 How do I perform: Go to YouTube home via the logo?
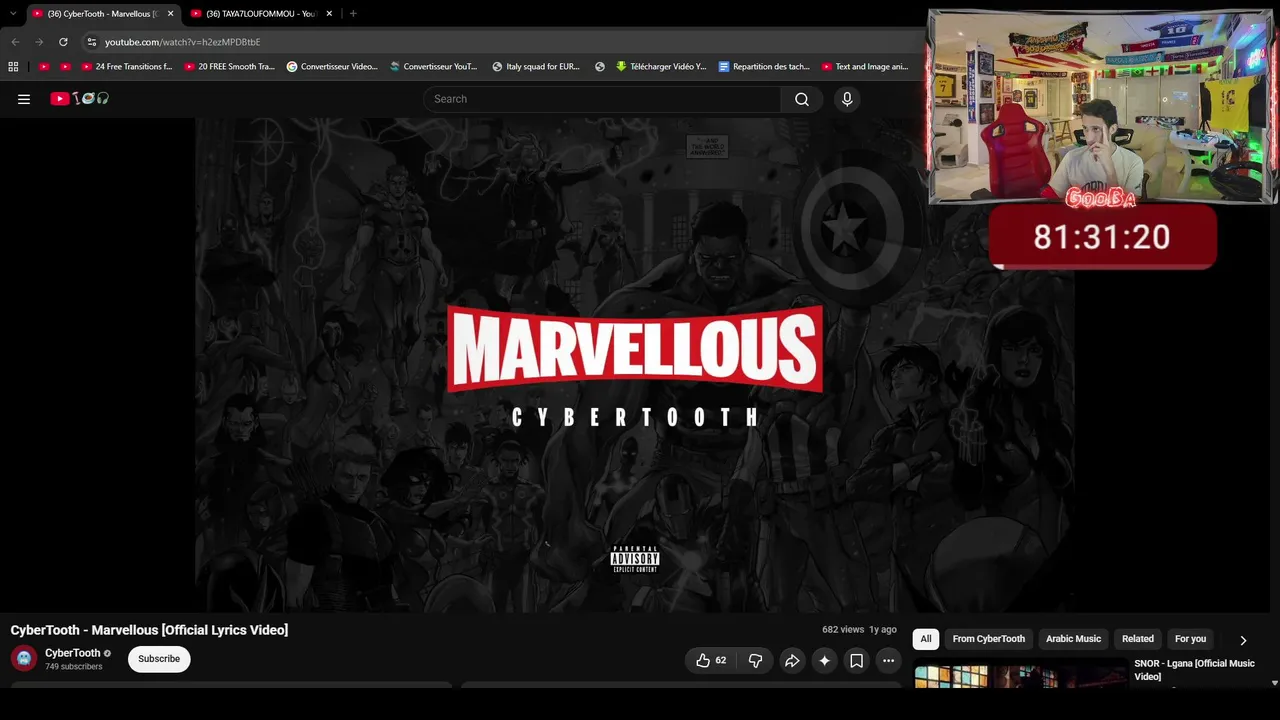point(80,99)
